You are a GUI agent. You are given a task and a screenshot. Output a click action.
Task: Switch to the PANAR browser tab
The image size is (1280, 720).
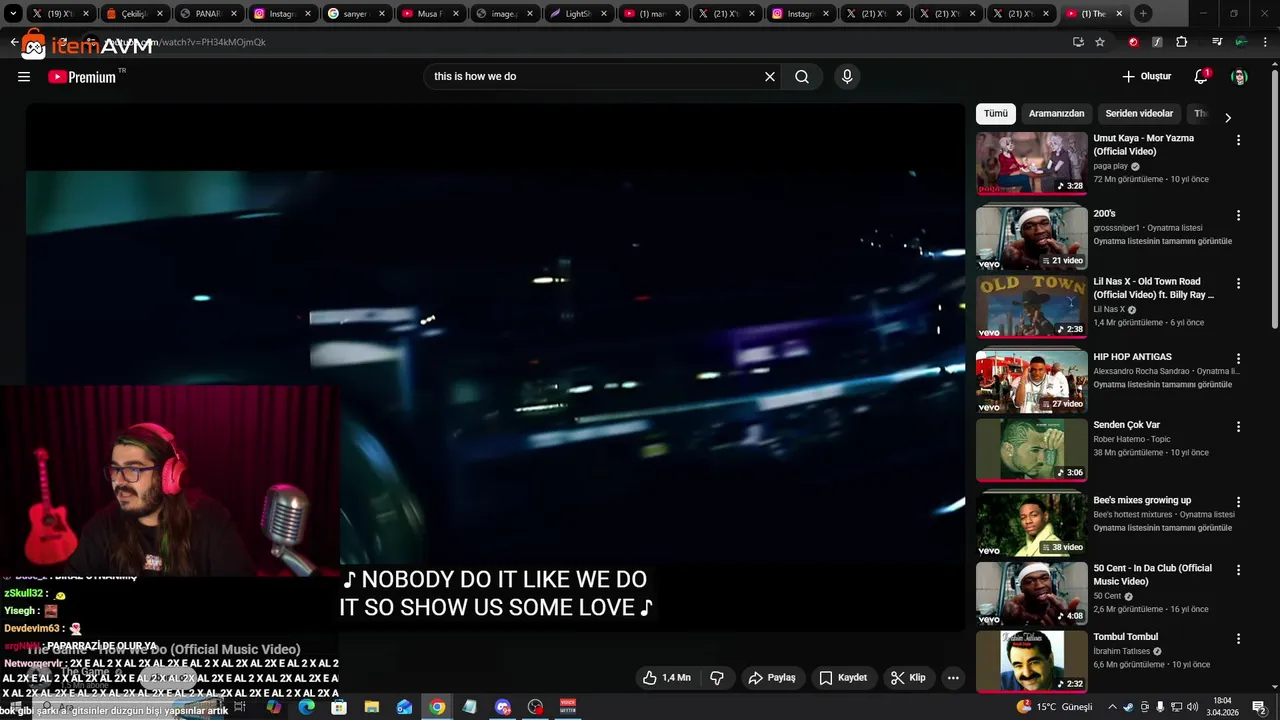click(208, 14)
